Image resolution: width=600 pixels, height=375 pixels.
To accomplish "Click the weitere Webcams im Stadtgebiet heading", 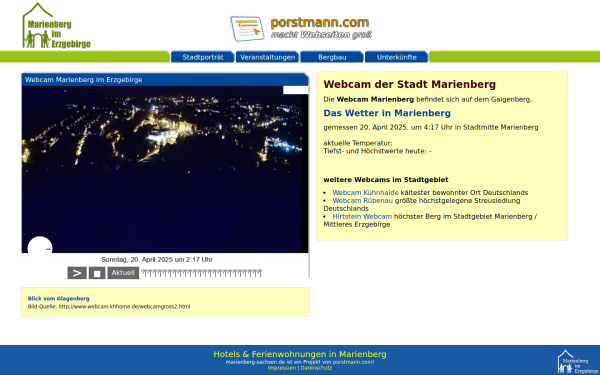I will click(386, 179).
